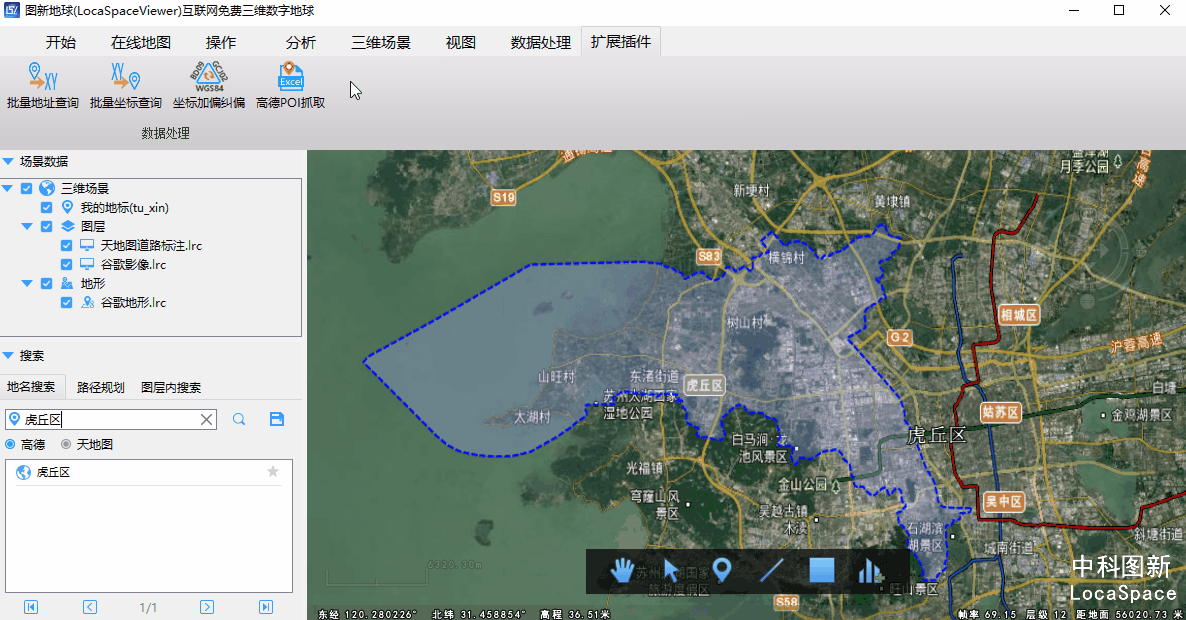Open the 批量地址查询 batch address query tool
1186x620 pixels.
coord(43,85)
